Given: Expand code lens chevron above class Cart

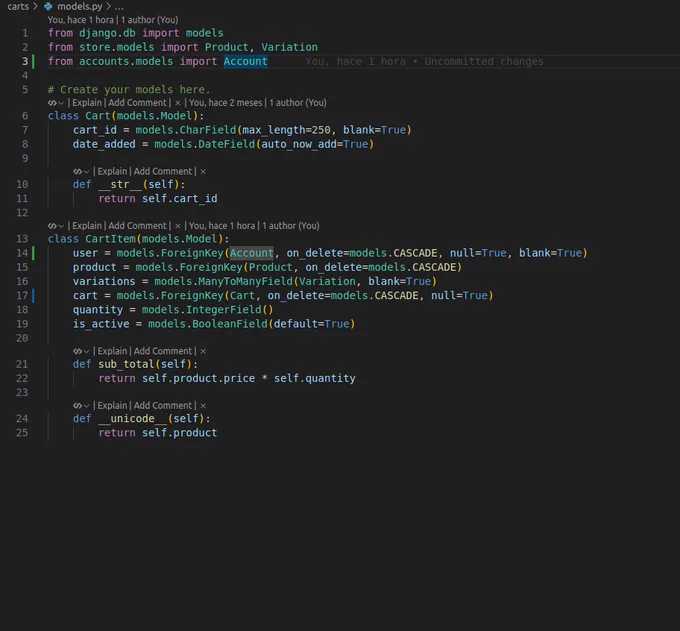Looking at the screenshot, I should pyautogui.click(x=61, y=103).
